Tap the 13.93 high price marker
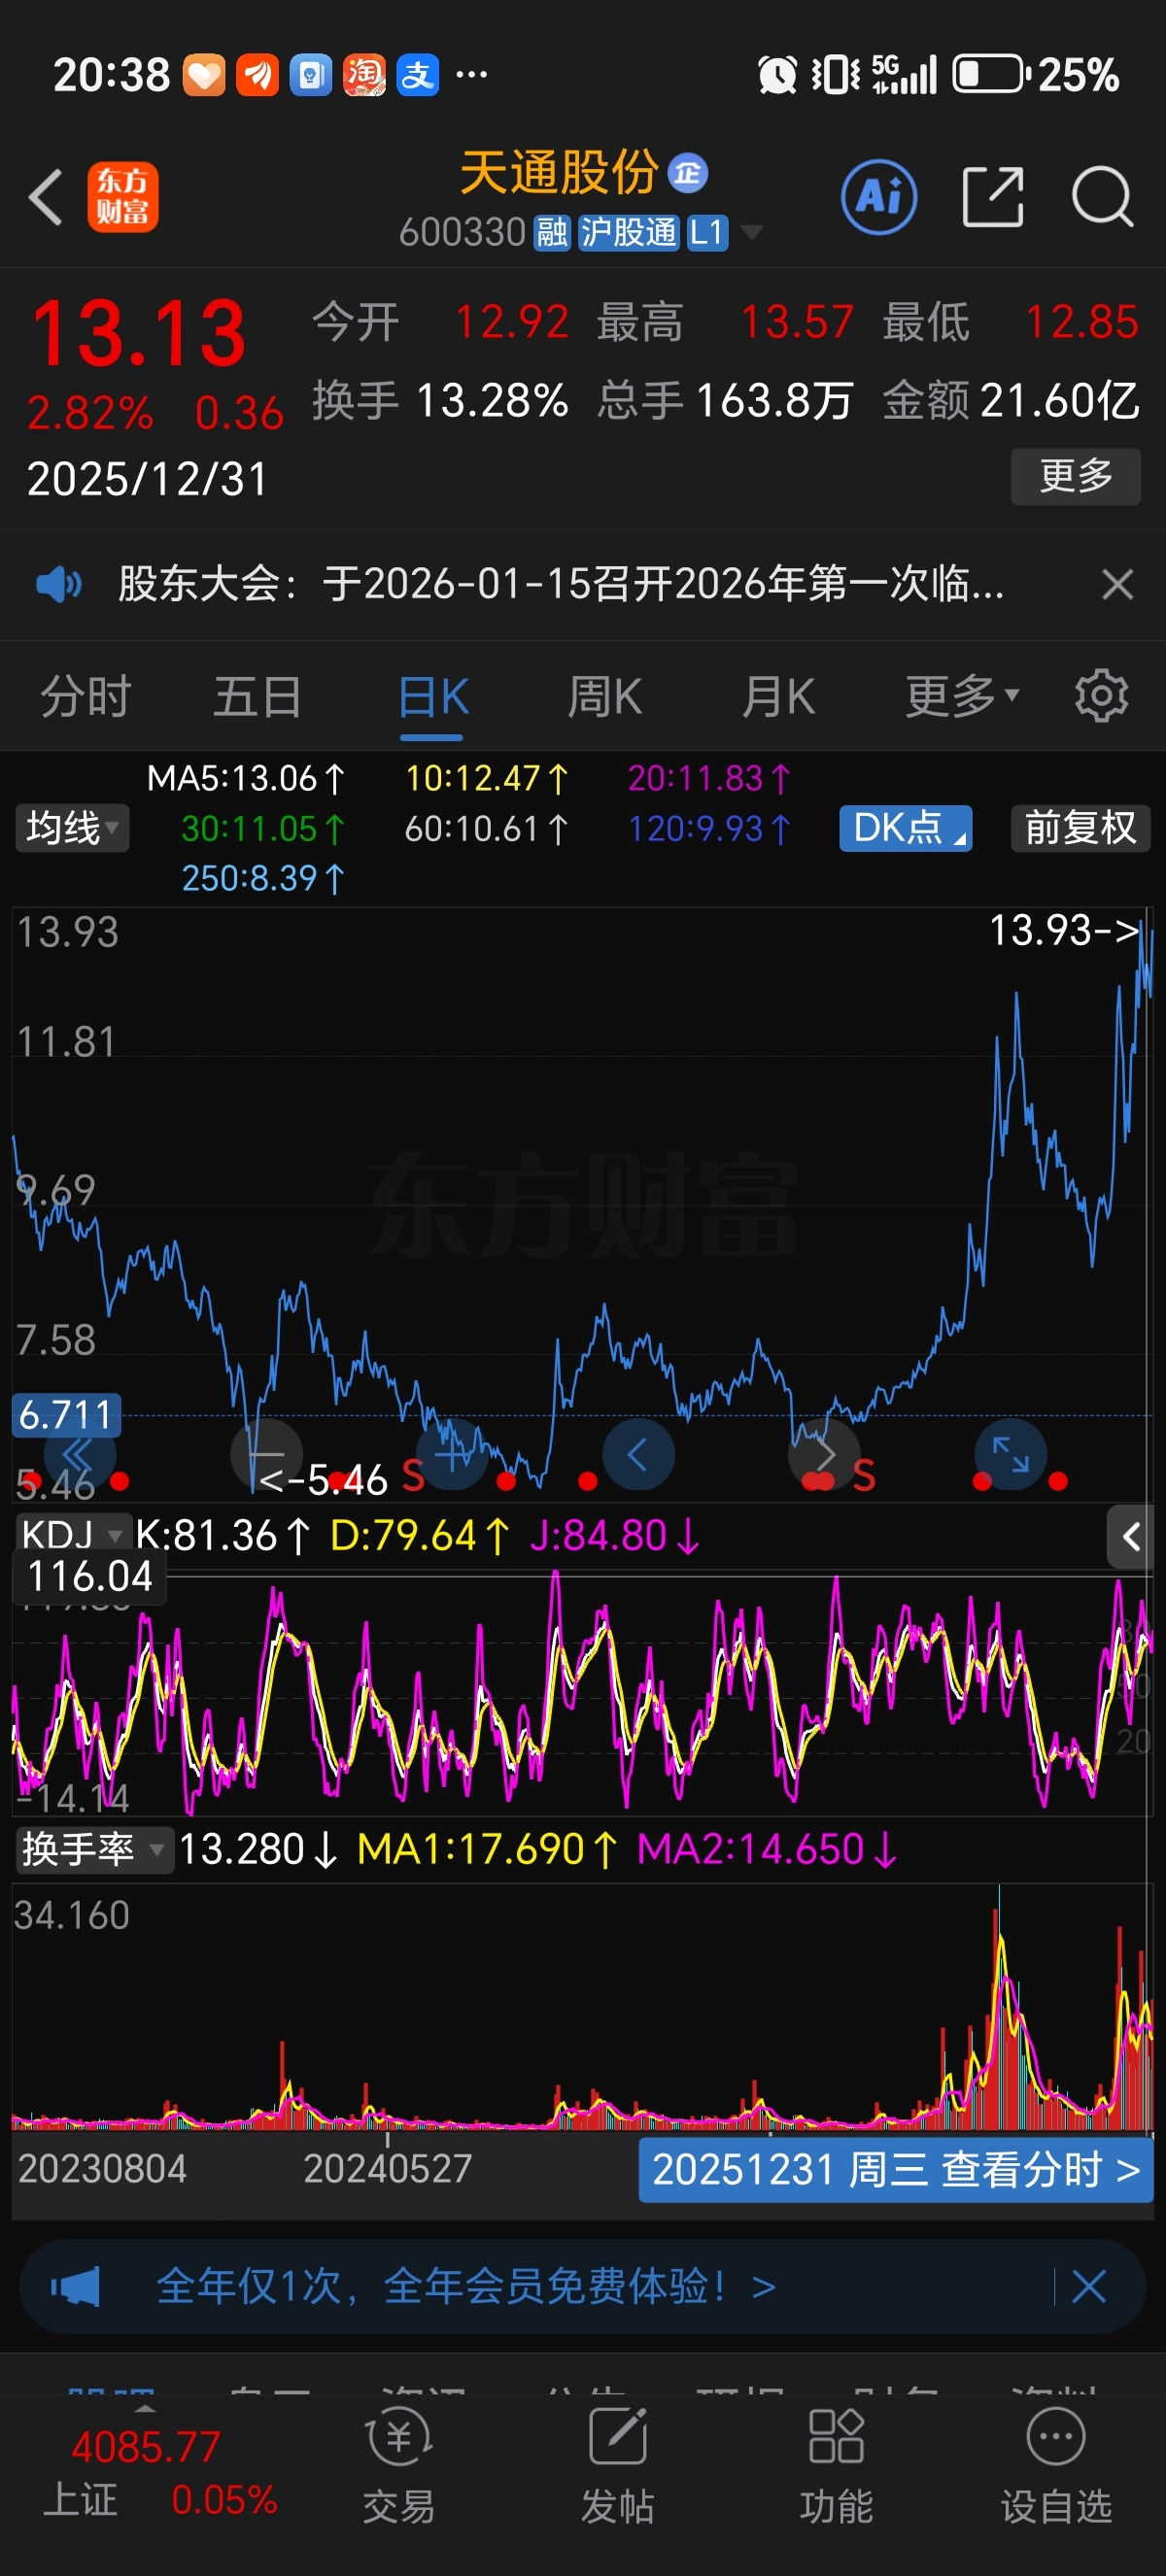 coord(1064,930)
